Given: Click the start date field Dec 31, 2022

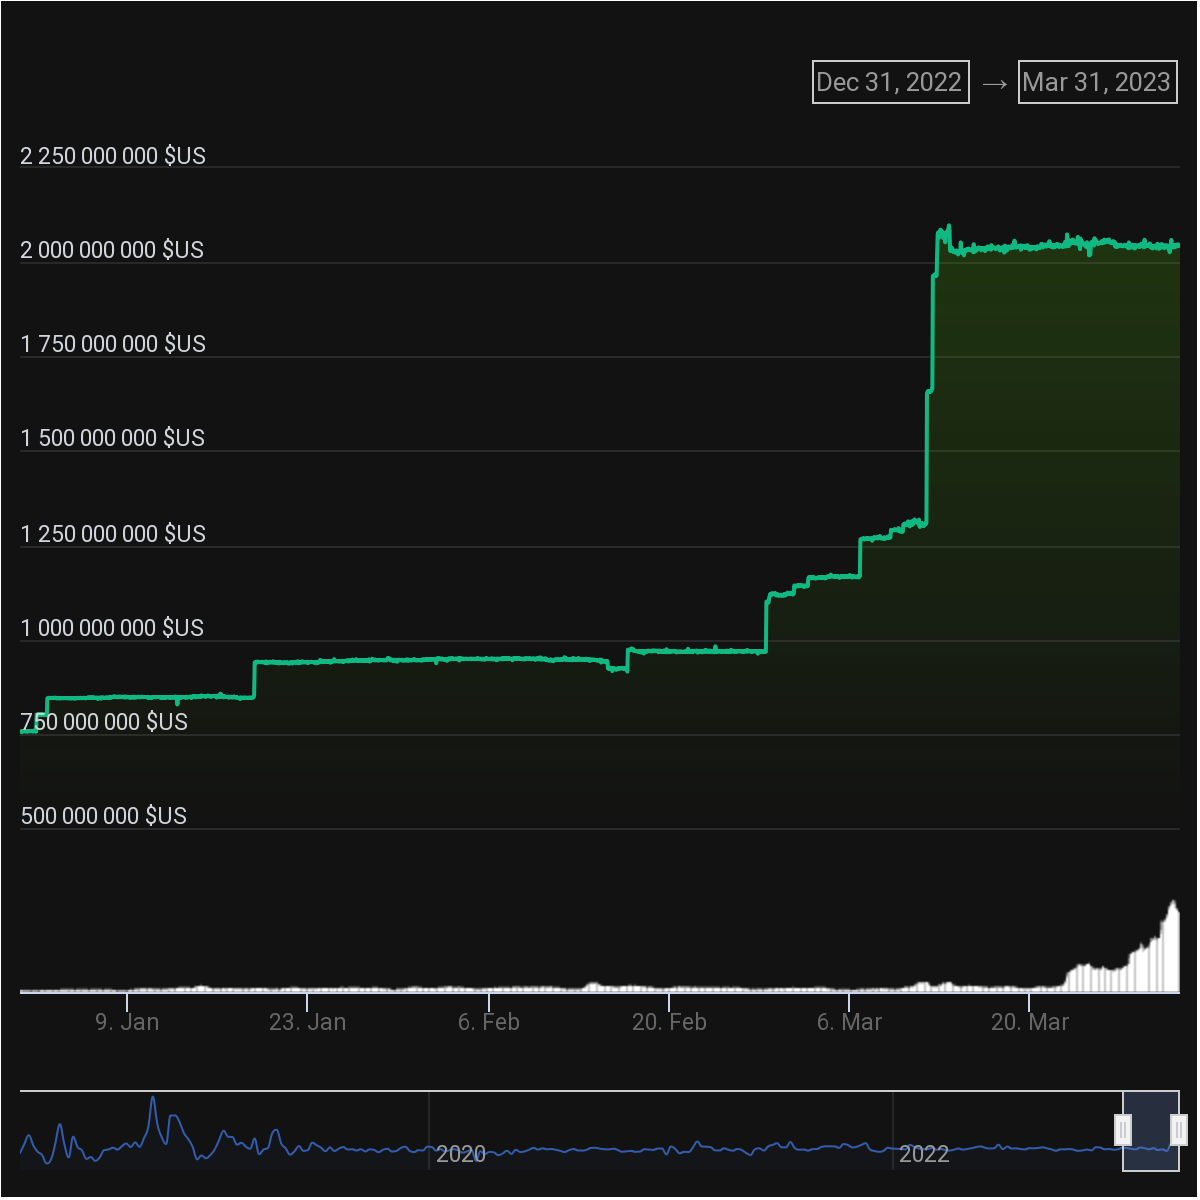Looking at the screenshot, I should tap(890, 82).
